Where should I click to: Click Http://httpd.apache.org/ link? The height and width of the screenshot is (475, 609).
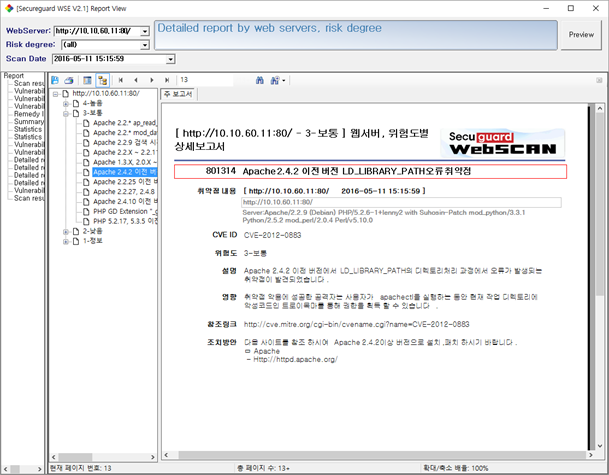(x=295, y=360)
